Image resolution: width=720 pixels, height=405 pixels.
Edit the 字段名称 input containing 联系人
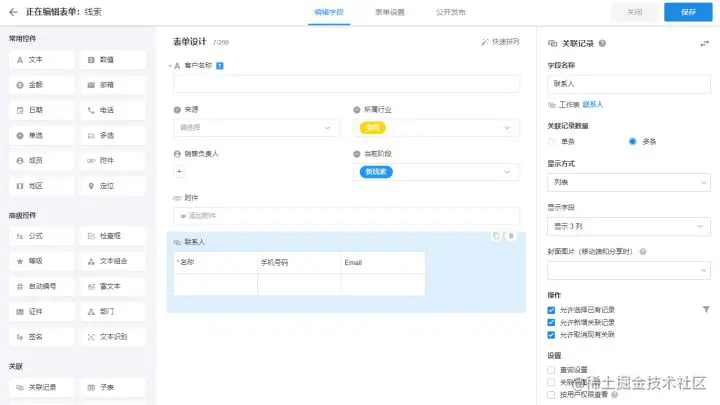point(629,84)
